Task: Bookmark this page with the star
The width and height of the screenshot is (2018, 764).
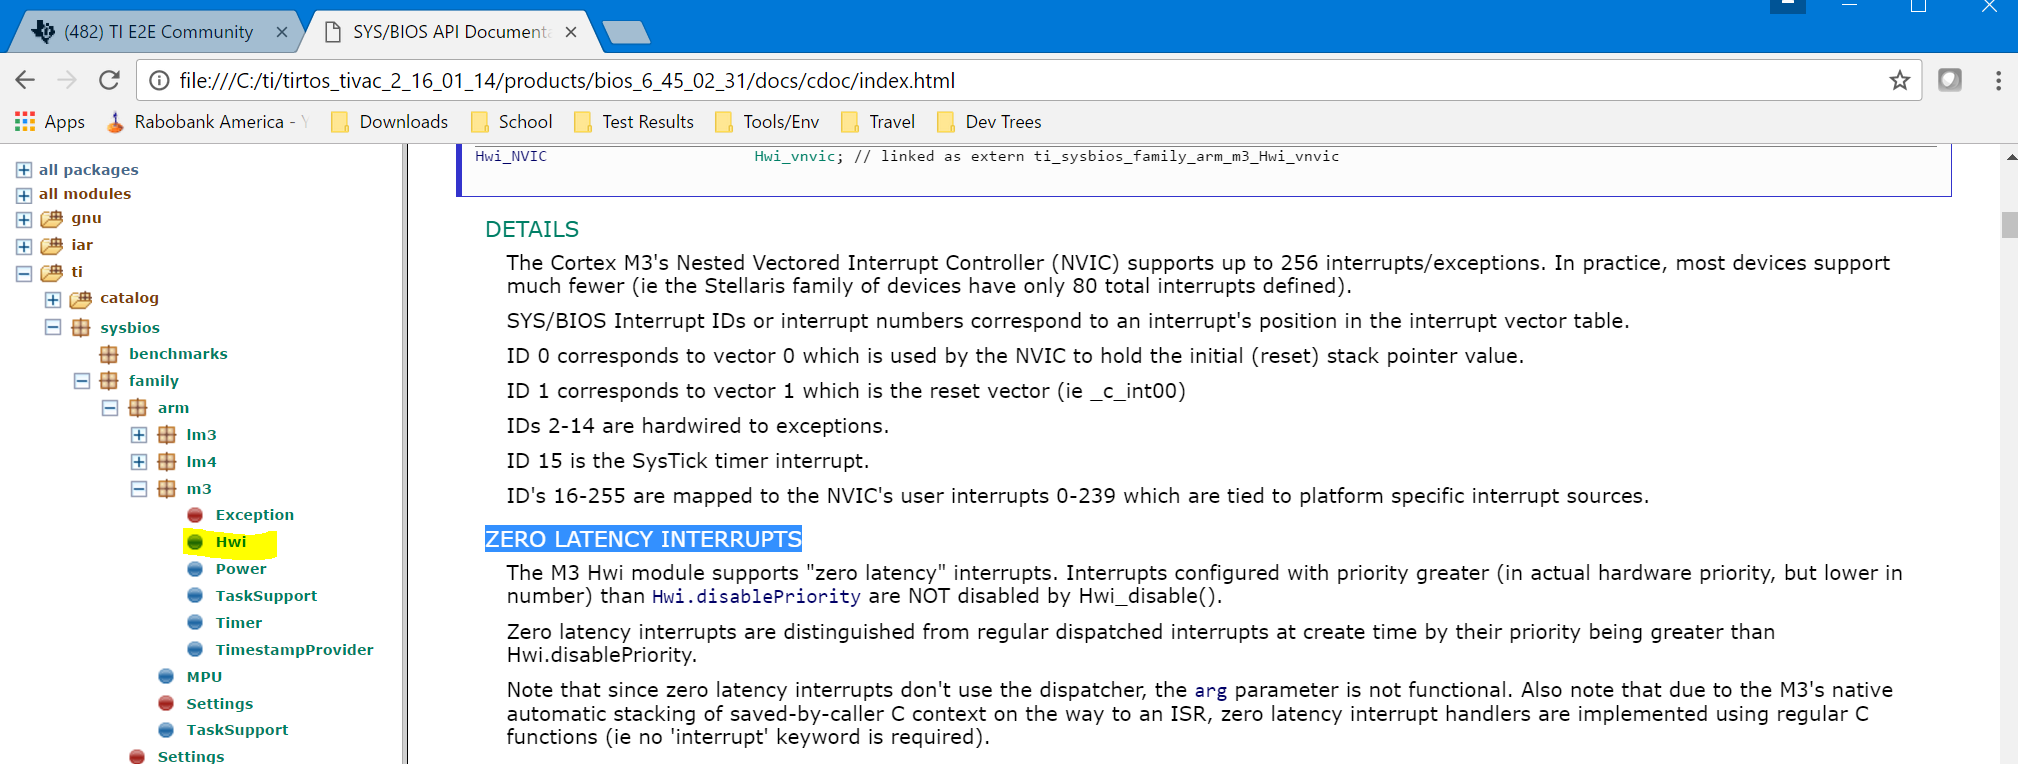Action: pyautogui.click(x=1899, y=80)
